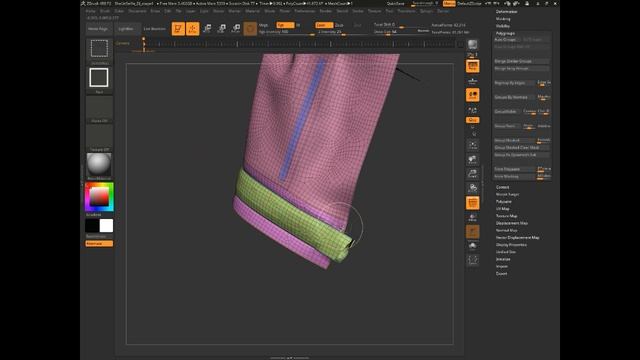Open the Preferences menu
Screen dimensions: 640x360
coord(305,11)
